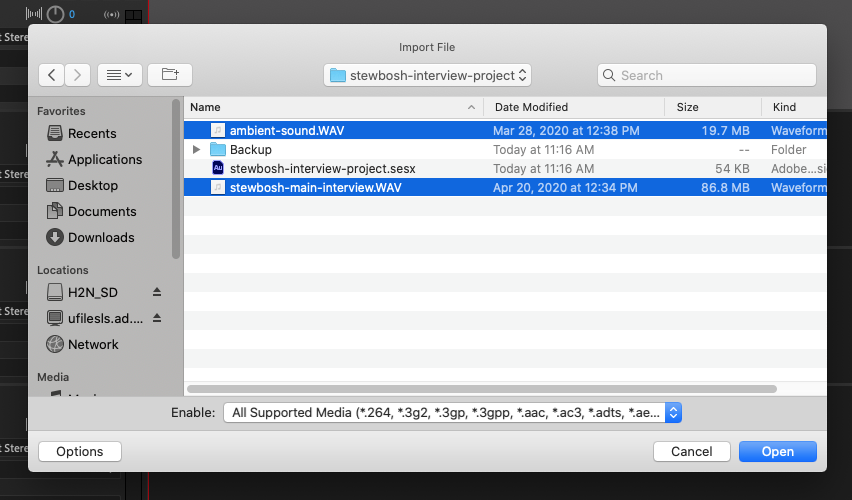852x500 pixels.
Task: Click the H2N_SD drive icon
Action: (x=55, y=292)
